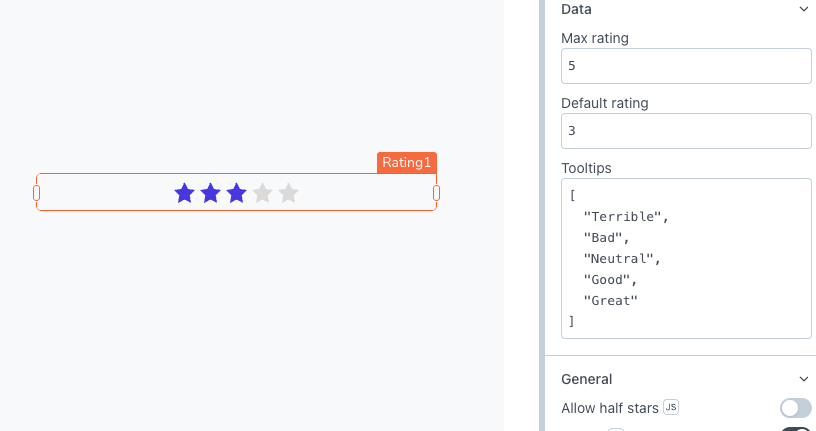Toggle the partially visible switch below Allow half stars

pyautogui.click(x=796, y=429)
